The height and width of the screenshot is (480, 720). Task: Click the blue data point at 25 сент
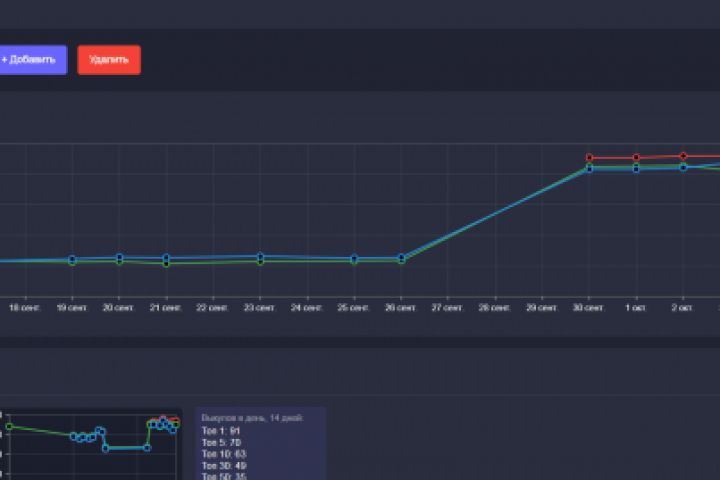coord(354,258)
